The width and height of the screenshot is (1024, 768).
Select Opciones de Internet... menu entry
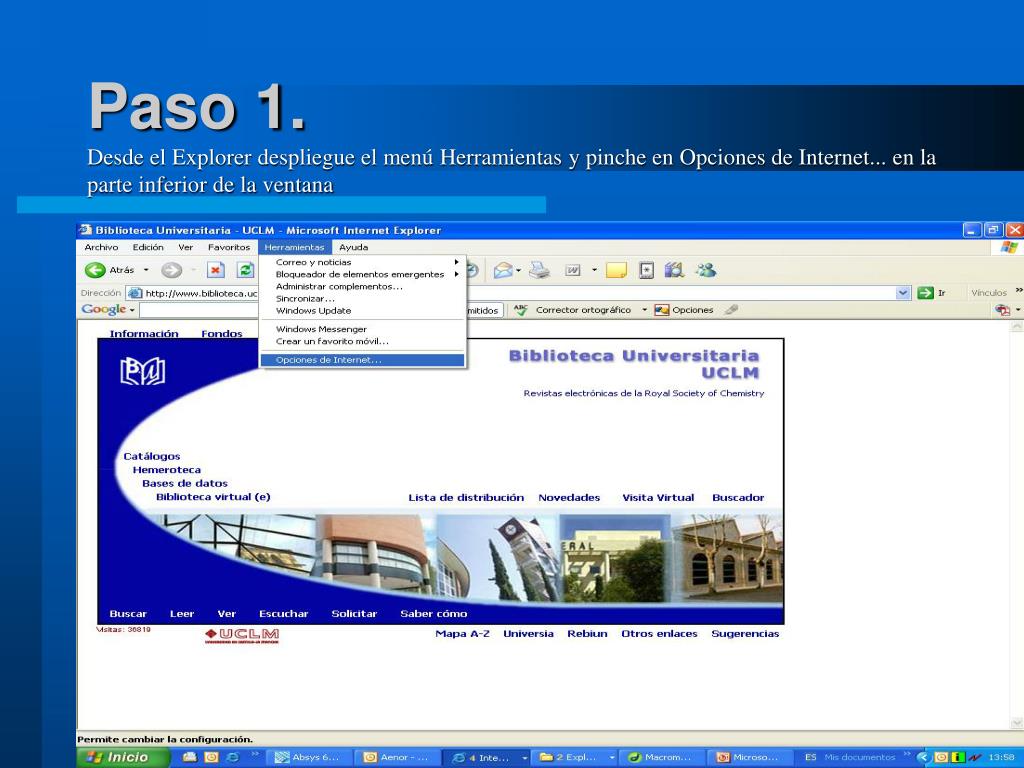362,360
